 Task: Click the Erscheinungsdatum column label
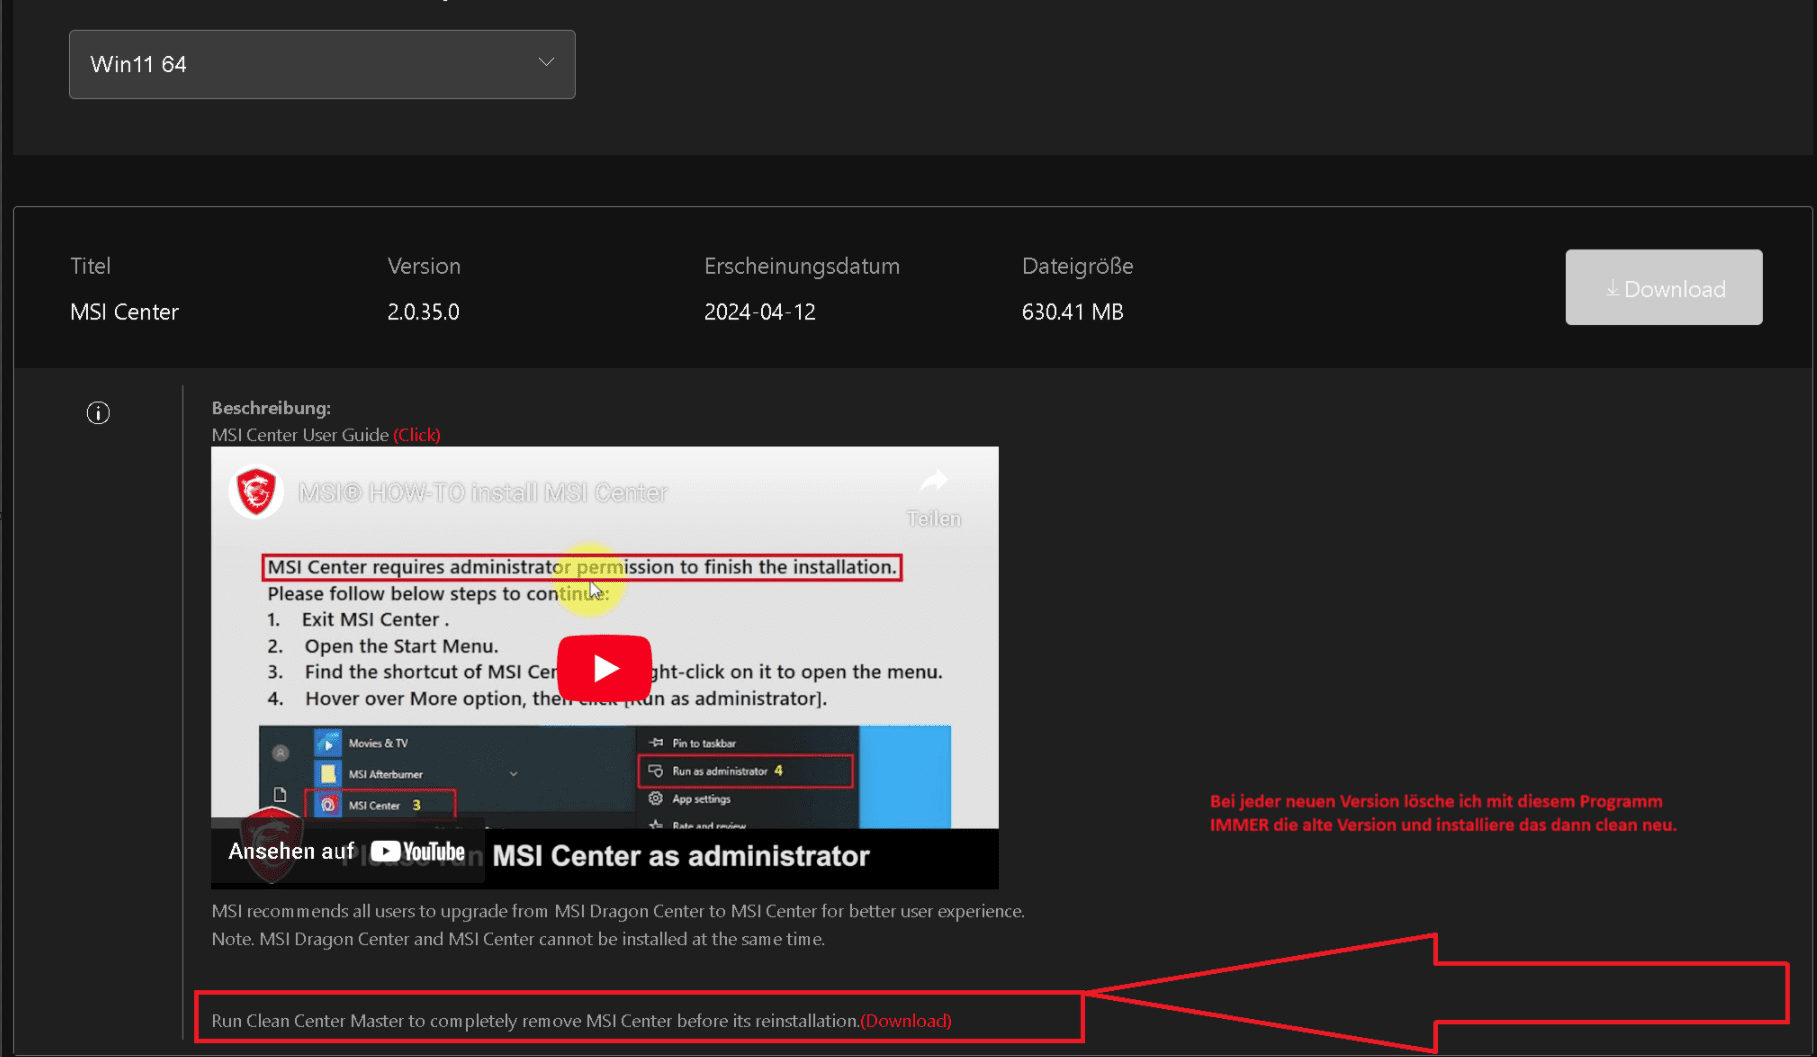click(x=802, y=266)
